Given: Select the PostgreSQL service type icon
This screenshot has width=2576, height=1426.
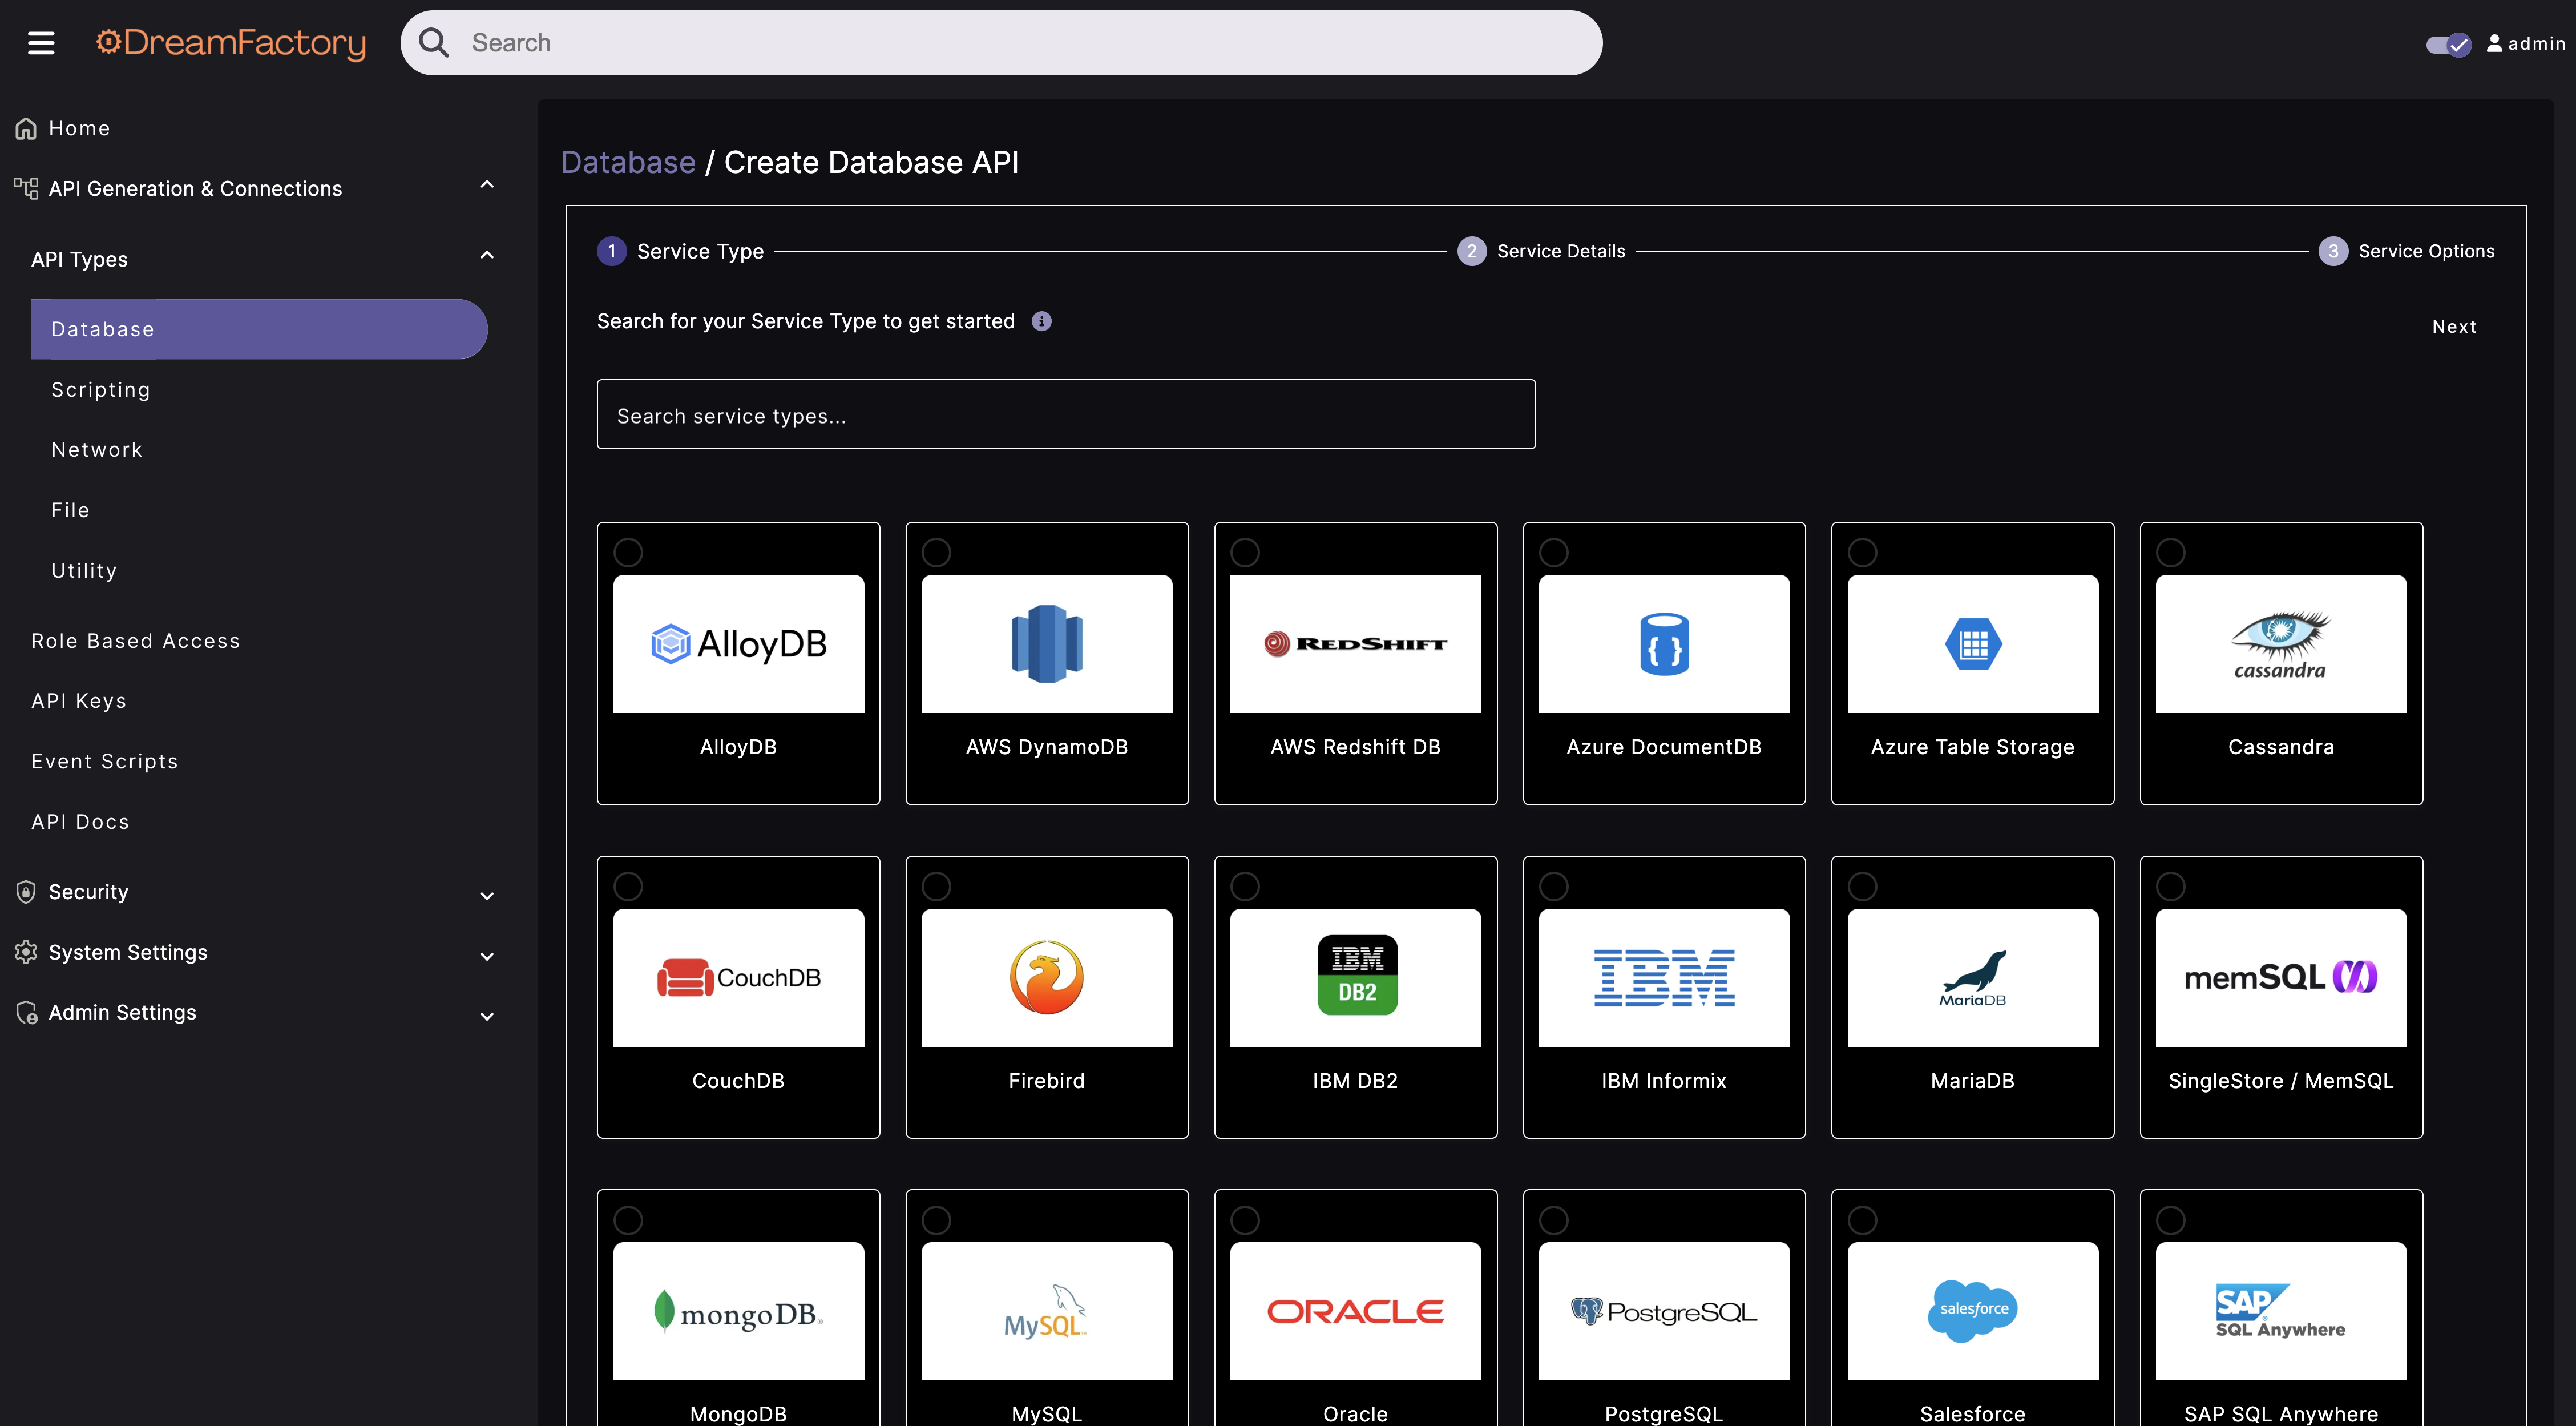Looking at the screenshot, I should pyautogui.click(x=1663, y=1311).
